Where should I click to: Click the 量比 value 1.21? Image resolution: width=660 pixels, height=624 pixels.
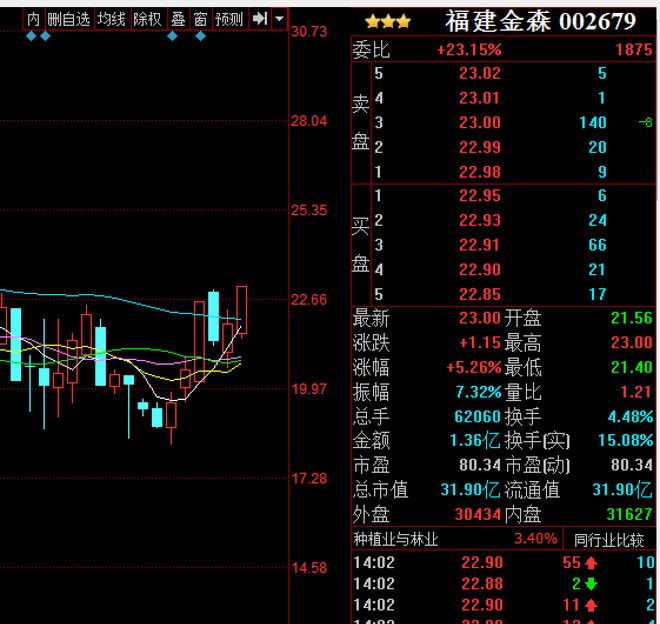(636, 392)
